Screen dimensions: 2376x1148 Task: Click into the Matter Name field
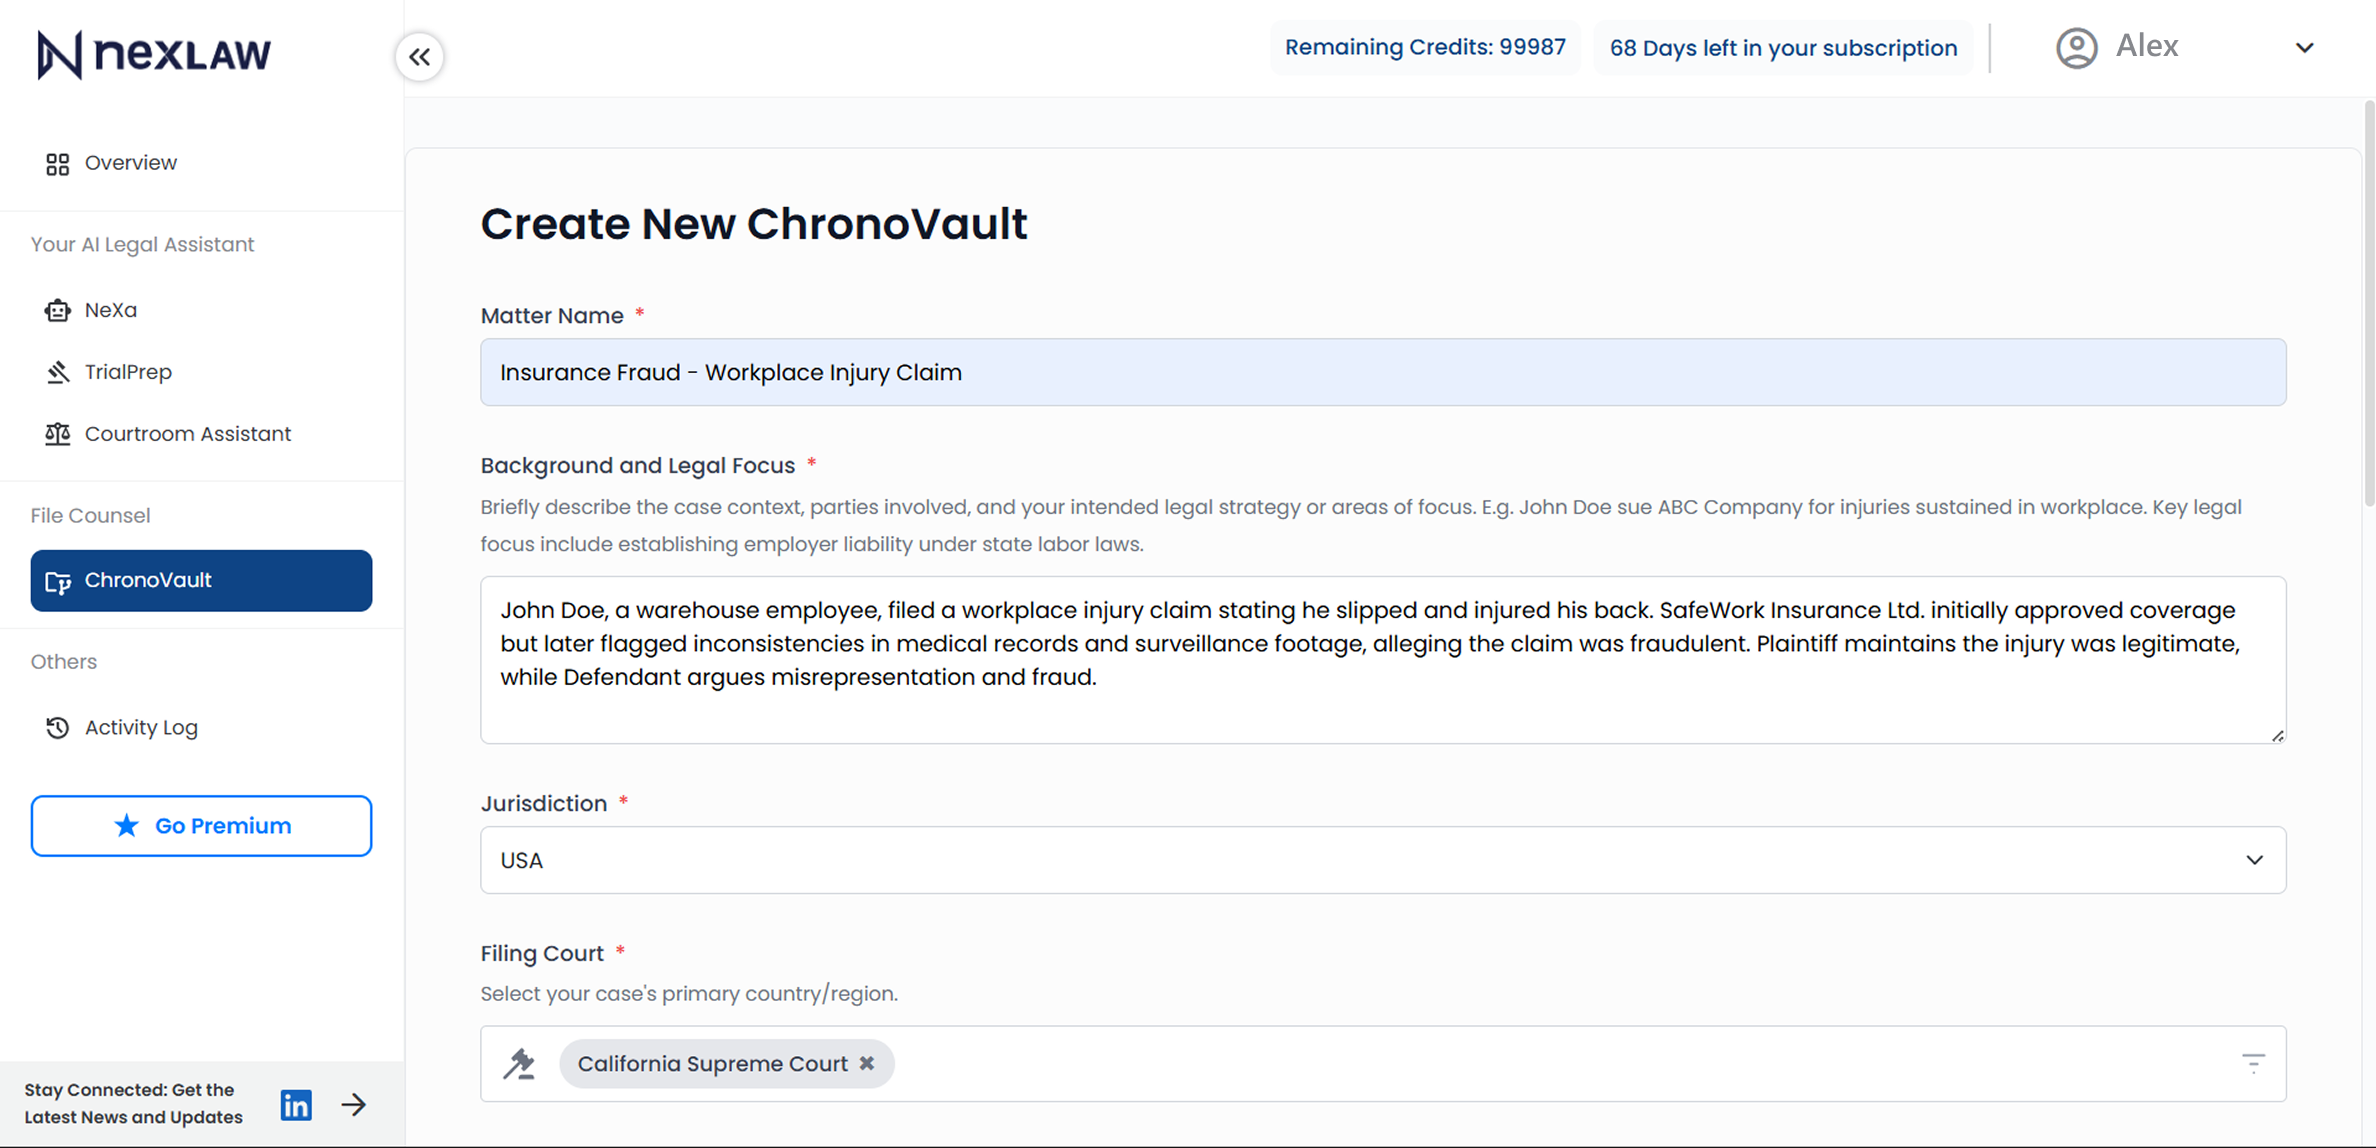(1382, 372)
